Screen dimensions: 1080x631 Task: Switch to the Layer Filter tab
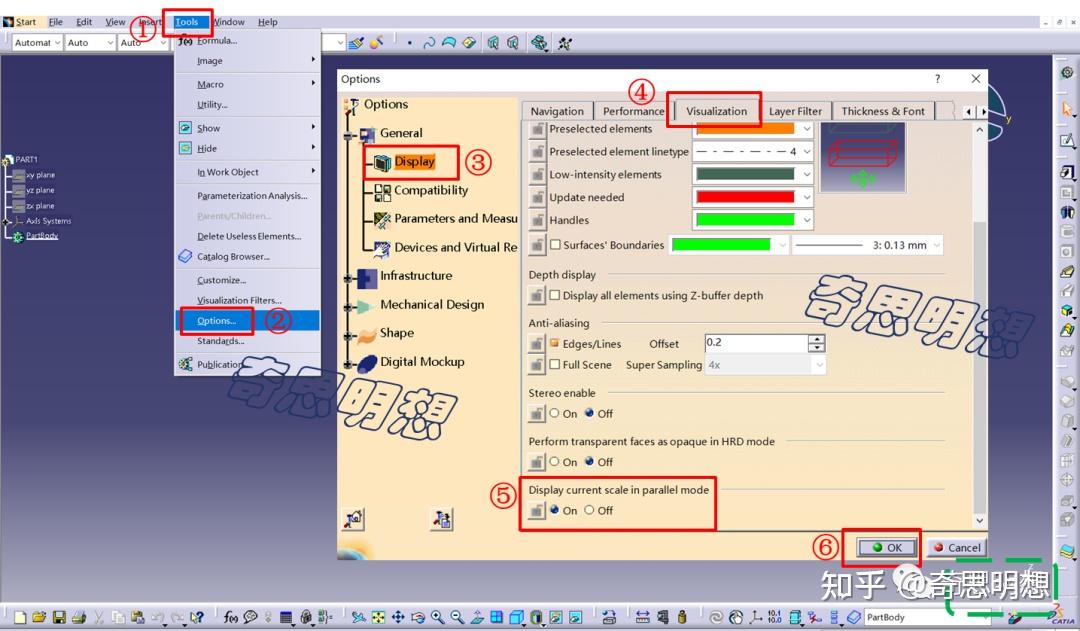coord(796,111)
